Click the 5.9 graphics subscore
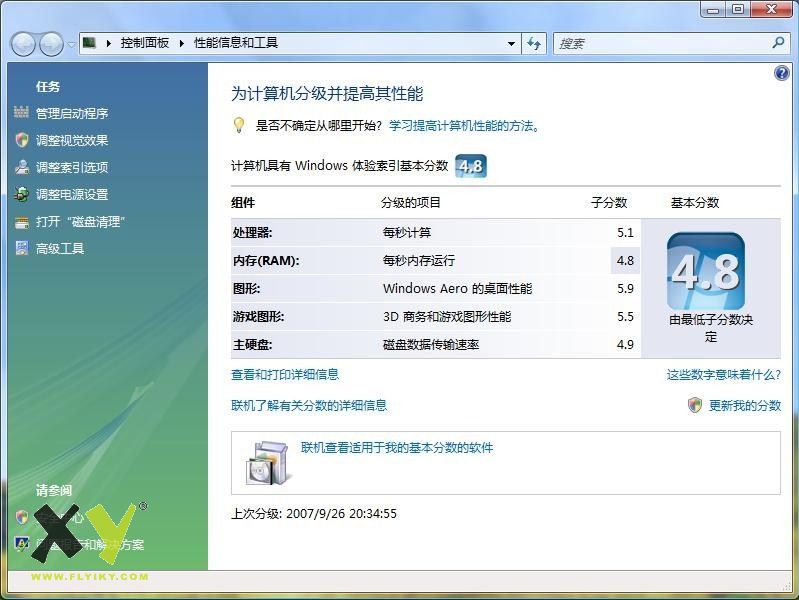 pos(625,289)
